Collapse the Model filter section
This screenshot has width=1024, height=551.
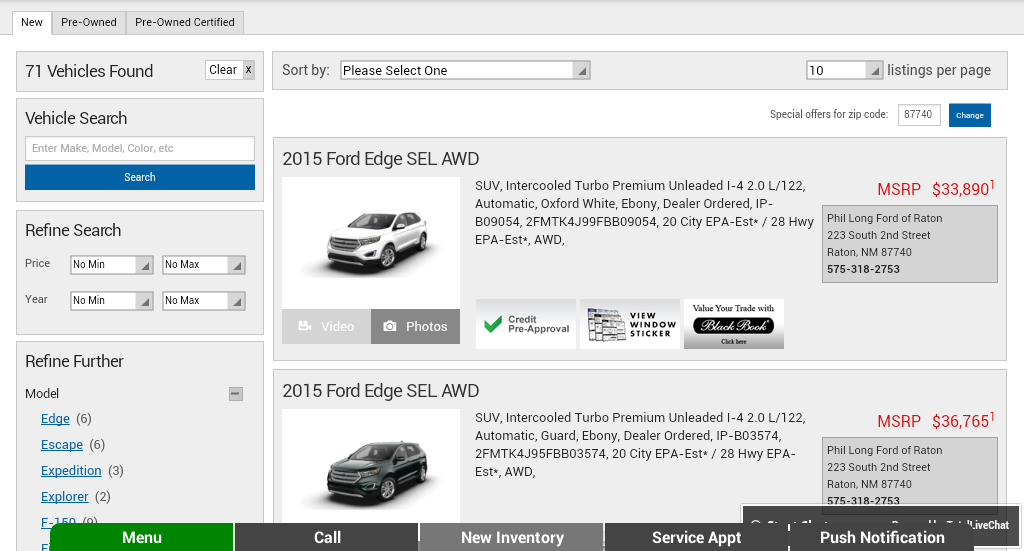tap(236, 394)
